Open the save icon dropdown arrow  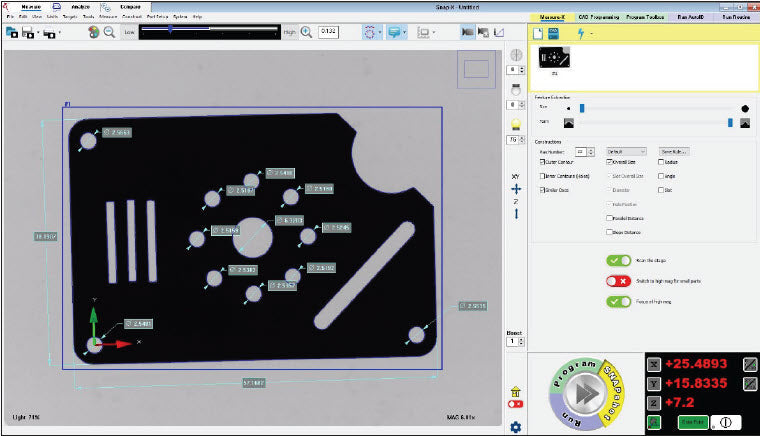point(38,33)
